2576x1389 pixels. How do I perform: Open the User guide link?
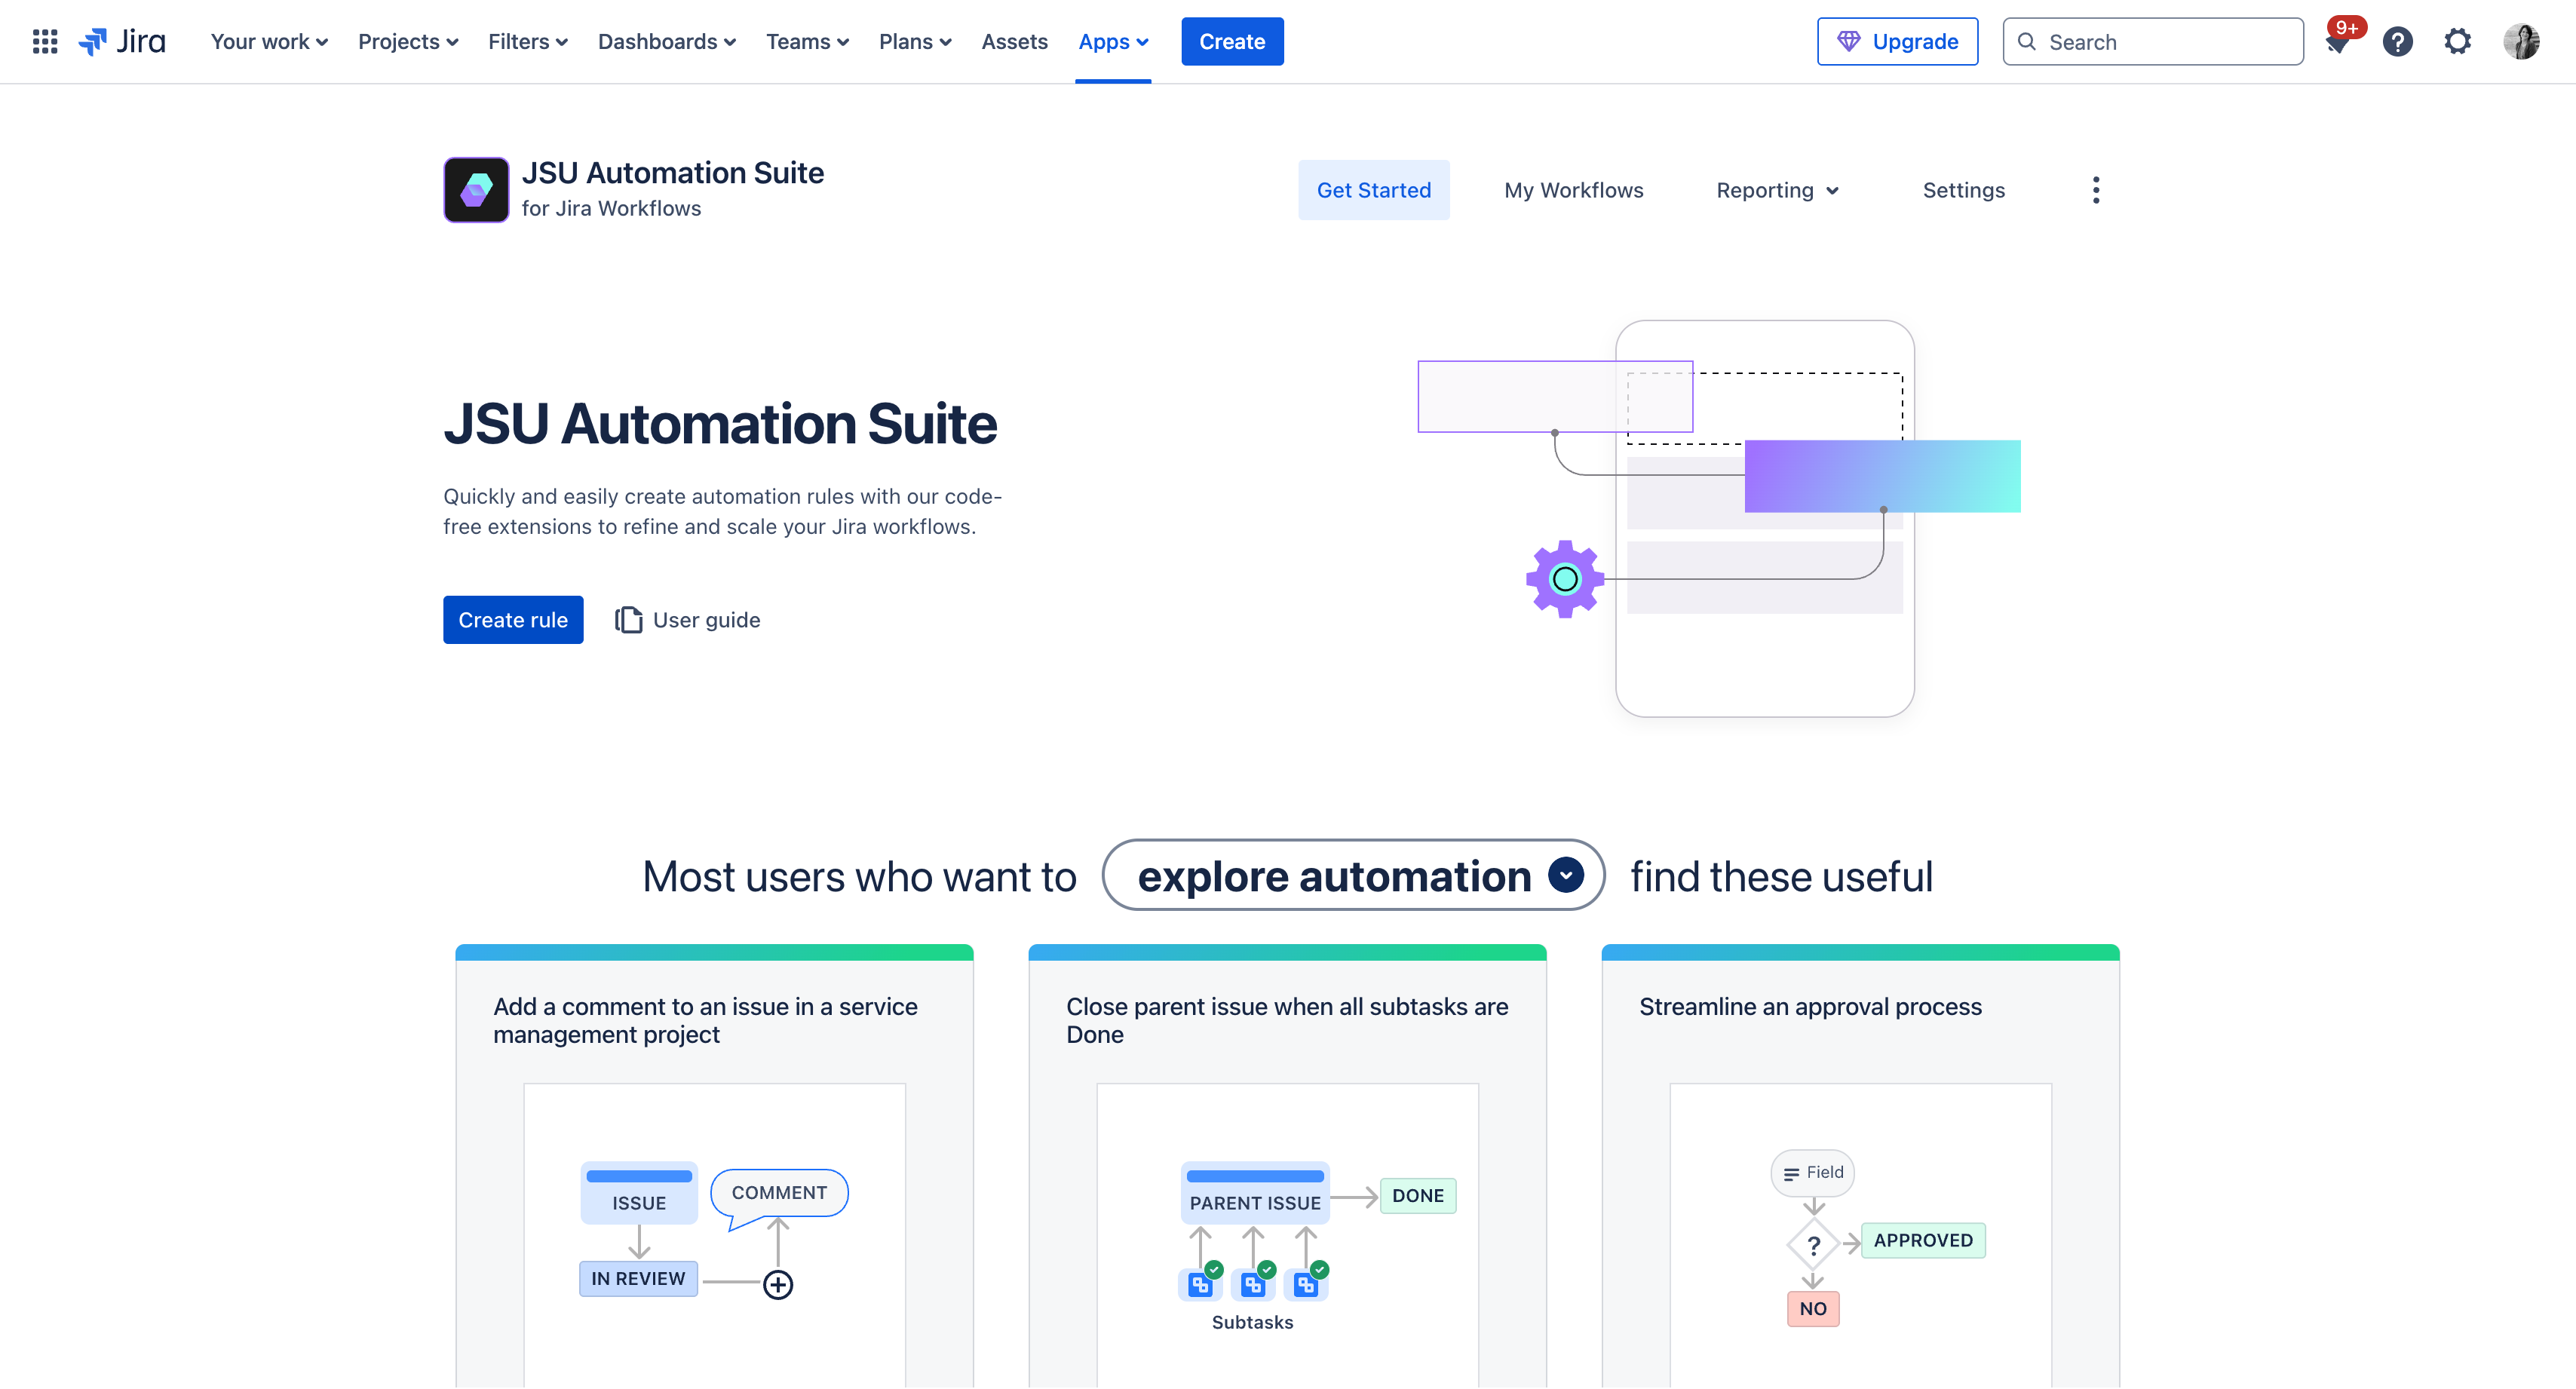[x=688, y=619]
